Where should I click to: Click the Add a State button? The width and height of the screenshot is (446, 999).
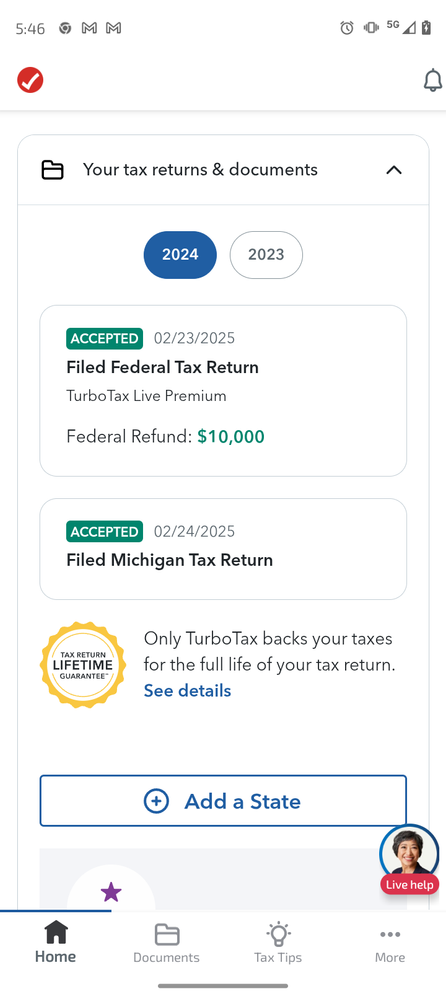pyautogui.click(x=223, y=801)
